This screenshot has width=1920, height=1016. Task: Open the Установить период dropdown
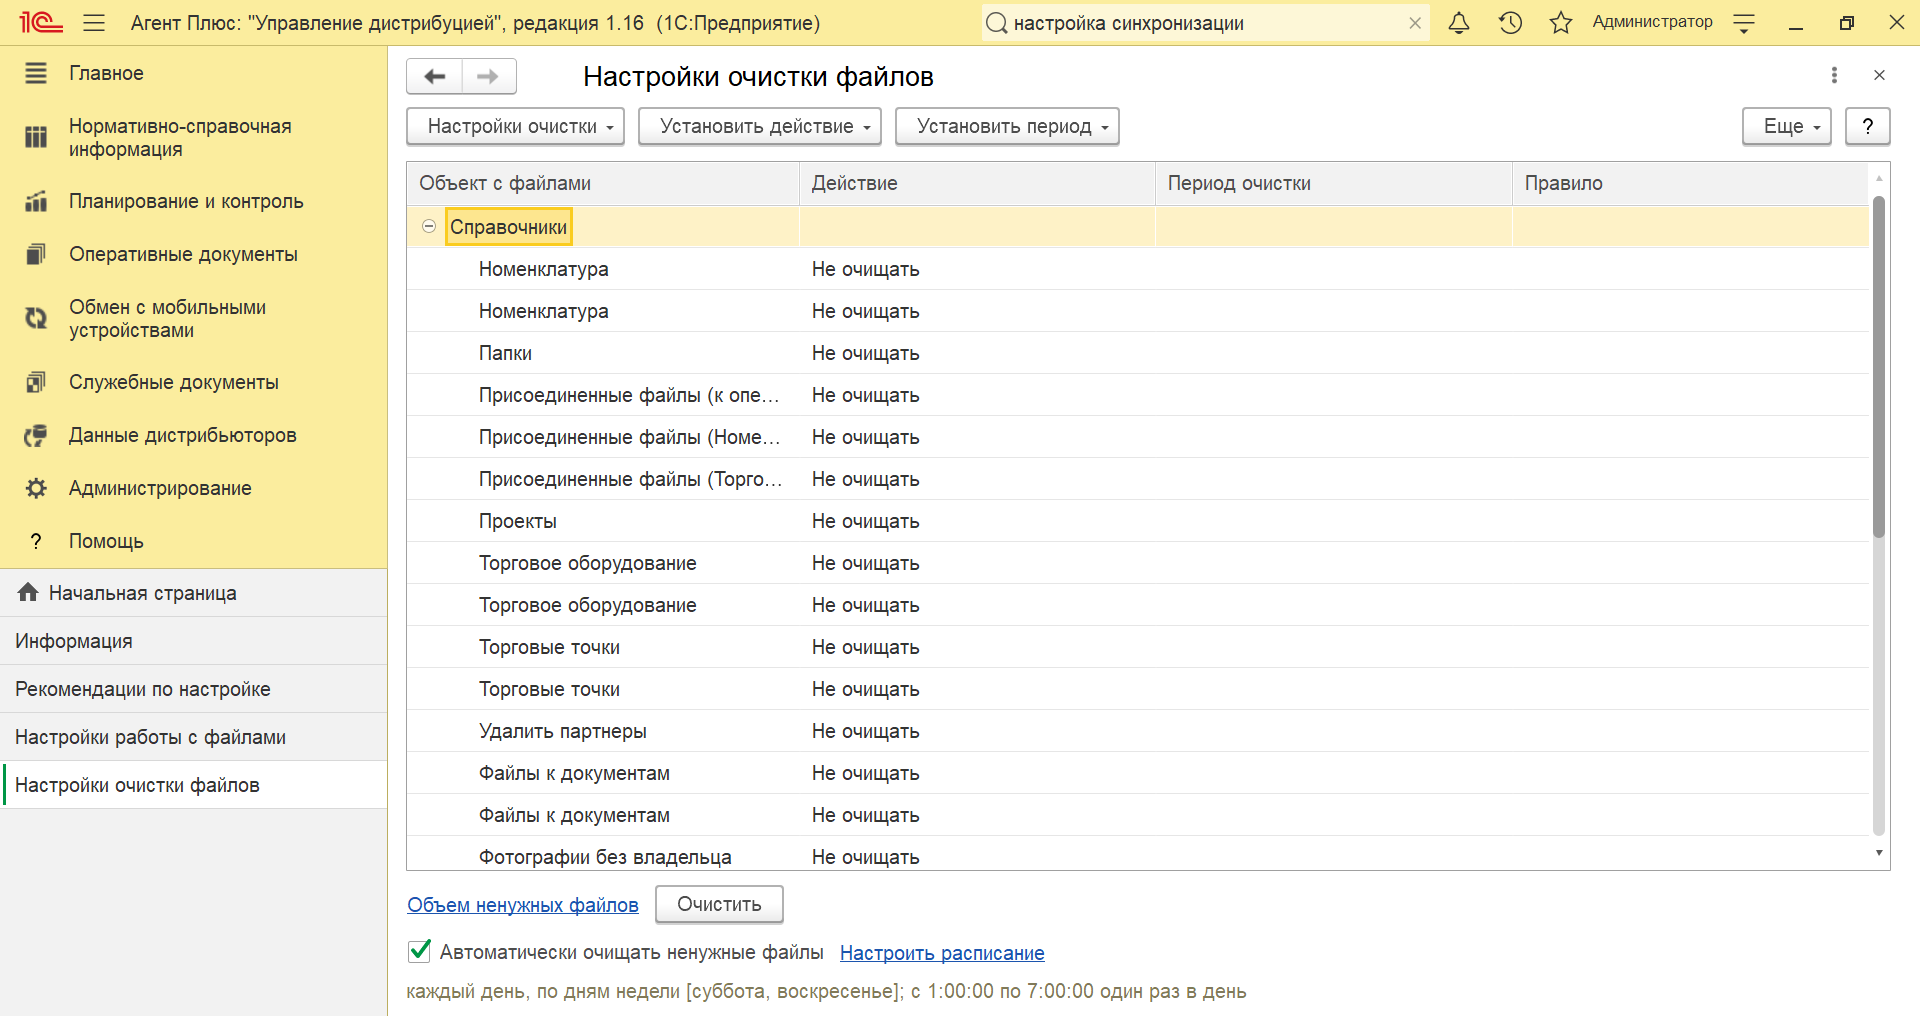(1007, 126)
